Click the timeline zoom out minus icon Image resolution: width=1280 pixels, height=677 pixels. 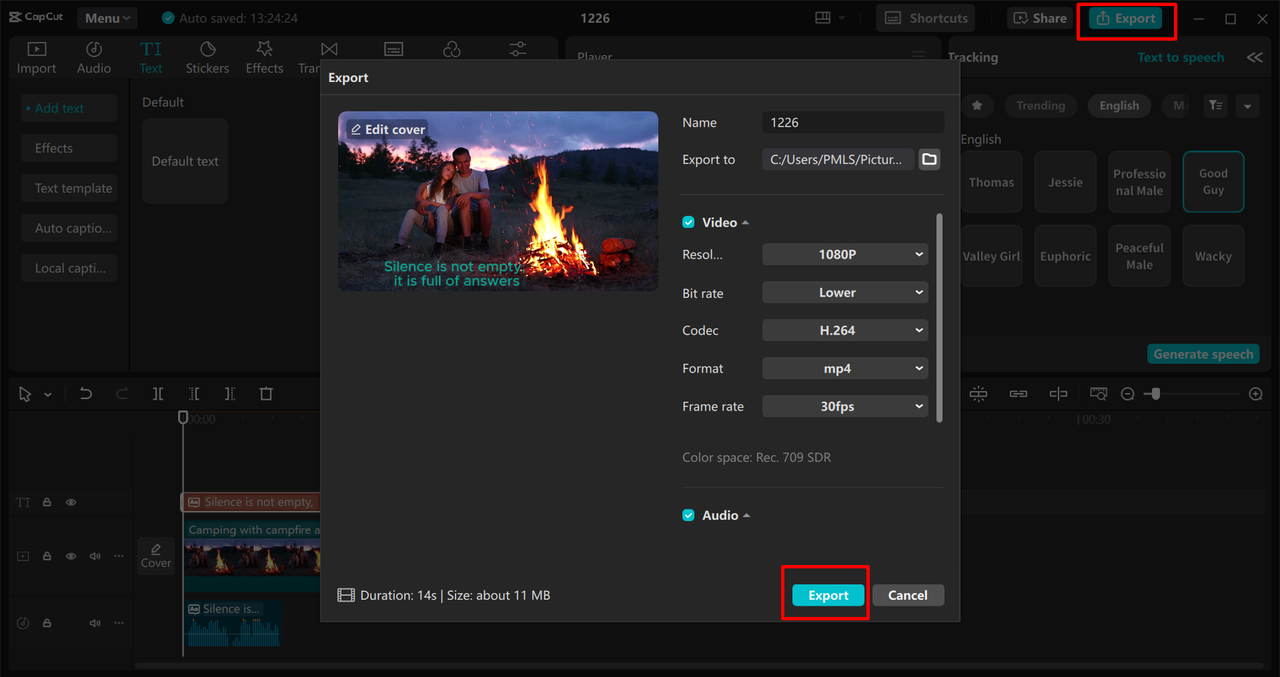1128,394
